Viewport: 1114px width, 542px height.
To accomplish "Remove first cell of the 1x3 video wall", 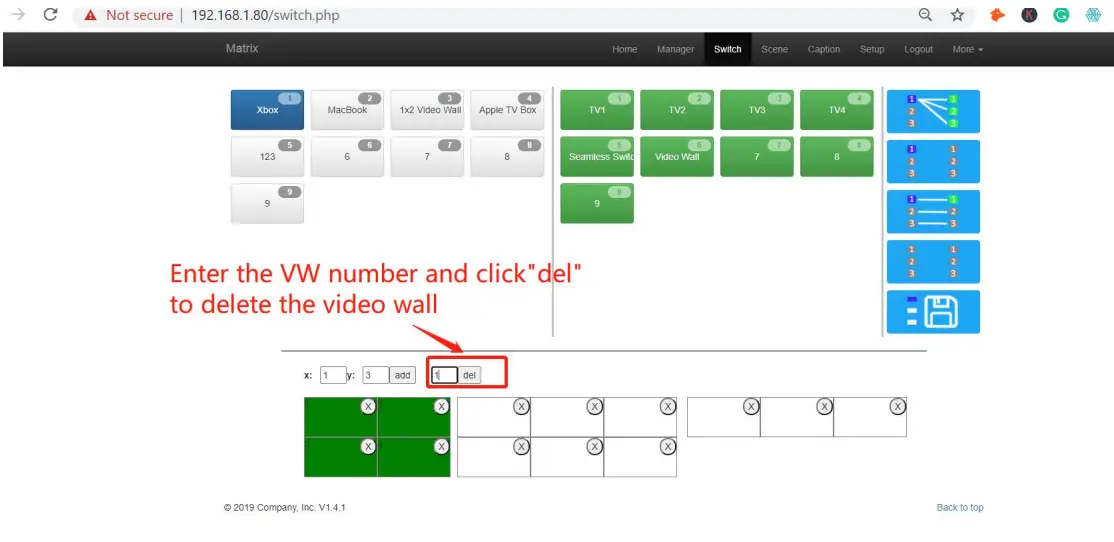I will pos(751,406).
